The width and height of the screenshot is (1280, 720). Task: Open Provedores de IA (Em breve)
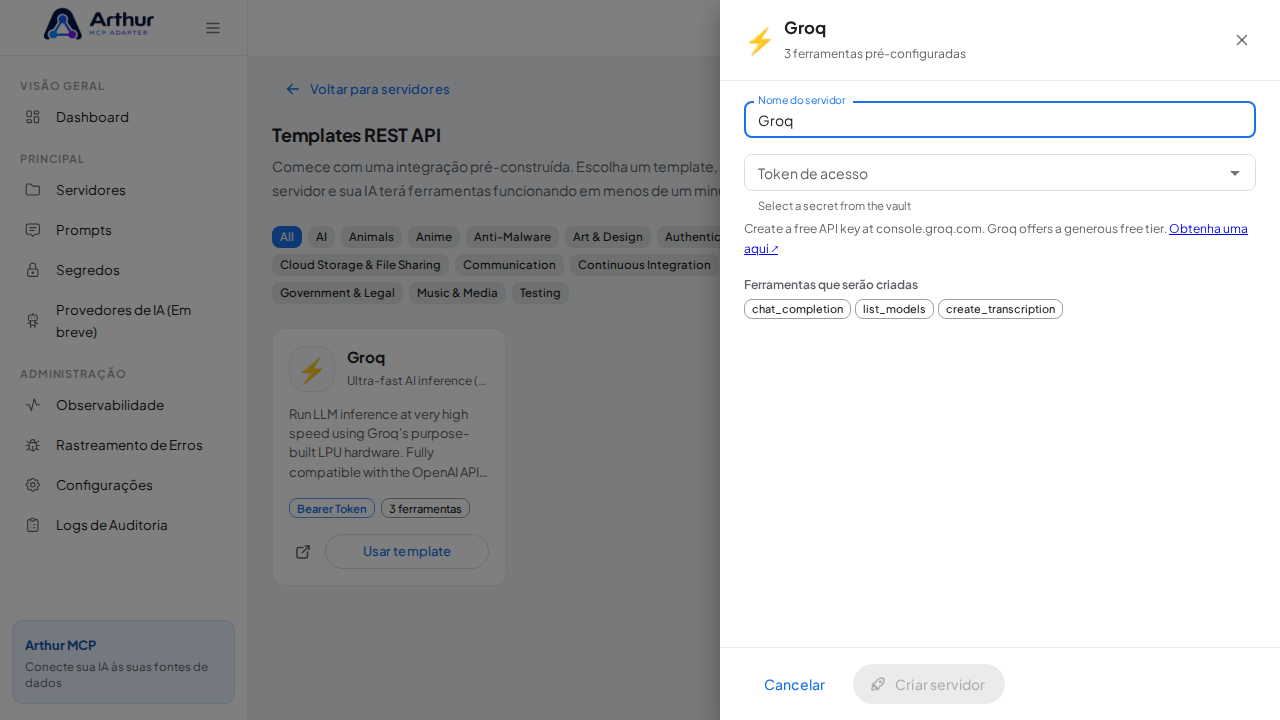123,321
